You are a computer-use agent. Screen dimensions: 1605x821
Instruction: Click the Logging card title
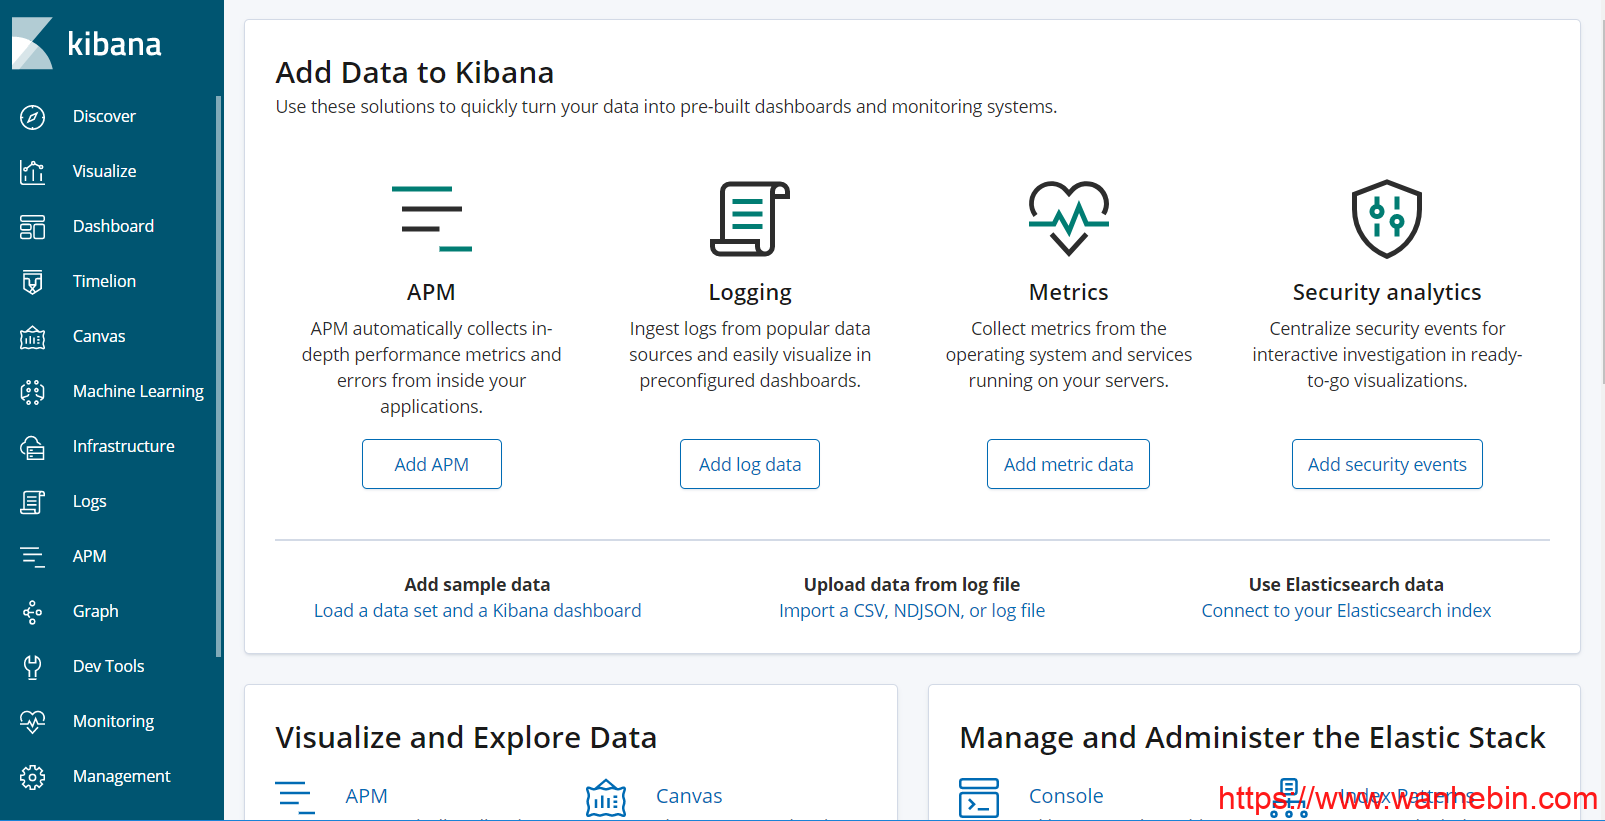[x=750, y=292]
